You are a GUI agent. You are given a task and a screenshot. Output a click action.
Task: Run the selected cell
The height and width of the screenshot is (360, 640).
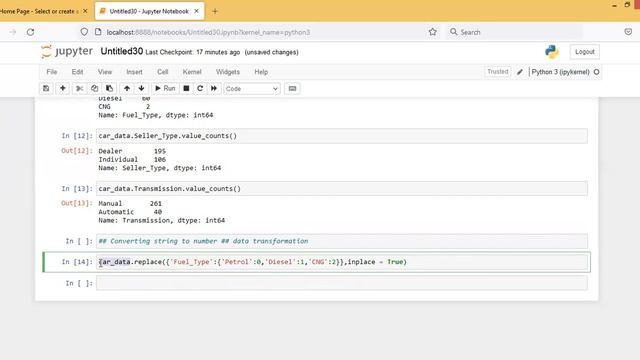(165, 89)
